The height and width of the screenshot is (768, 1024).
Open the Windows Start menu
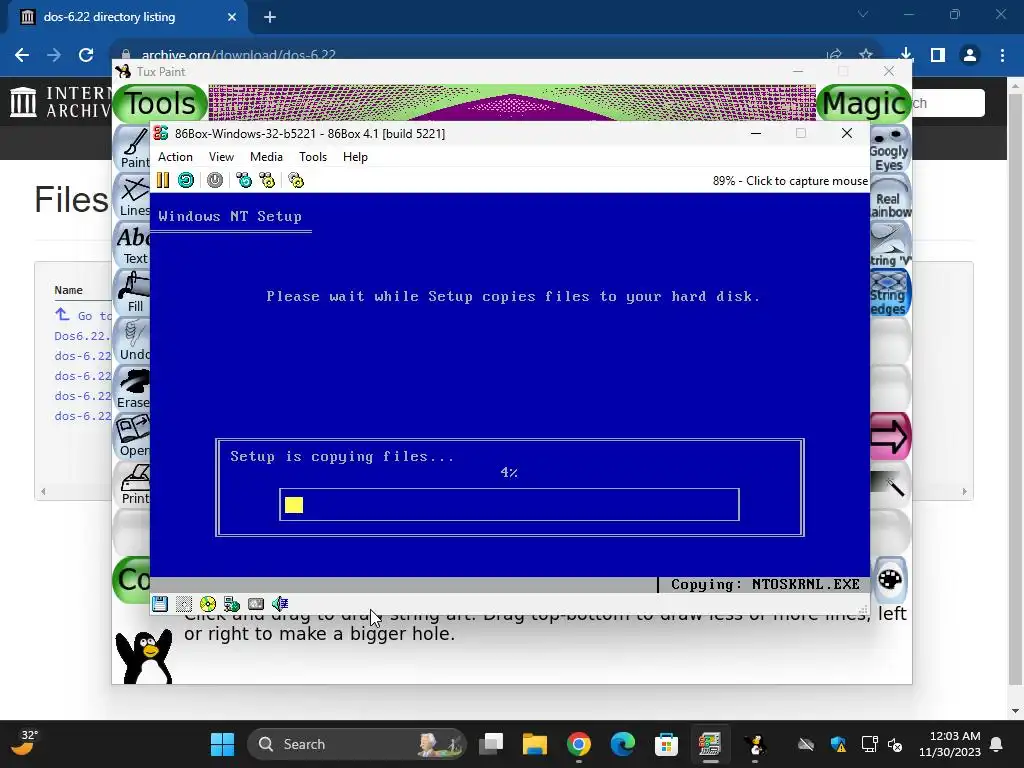[x=222, y=744]
